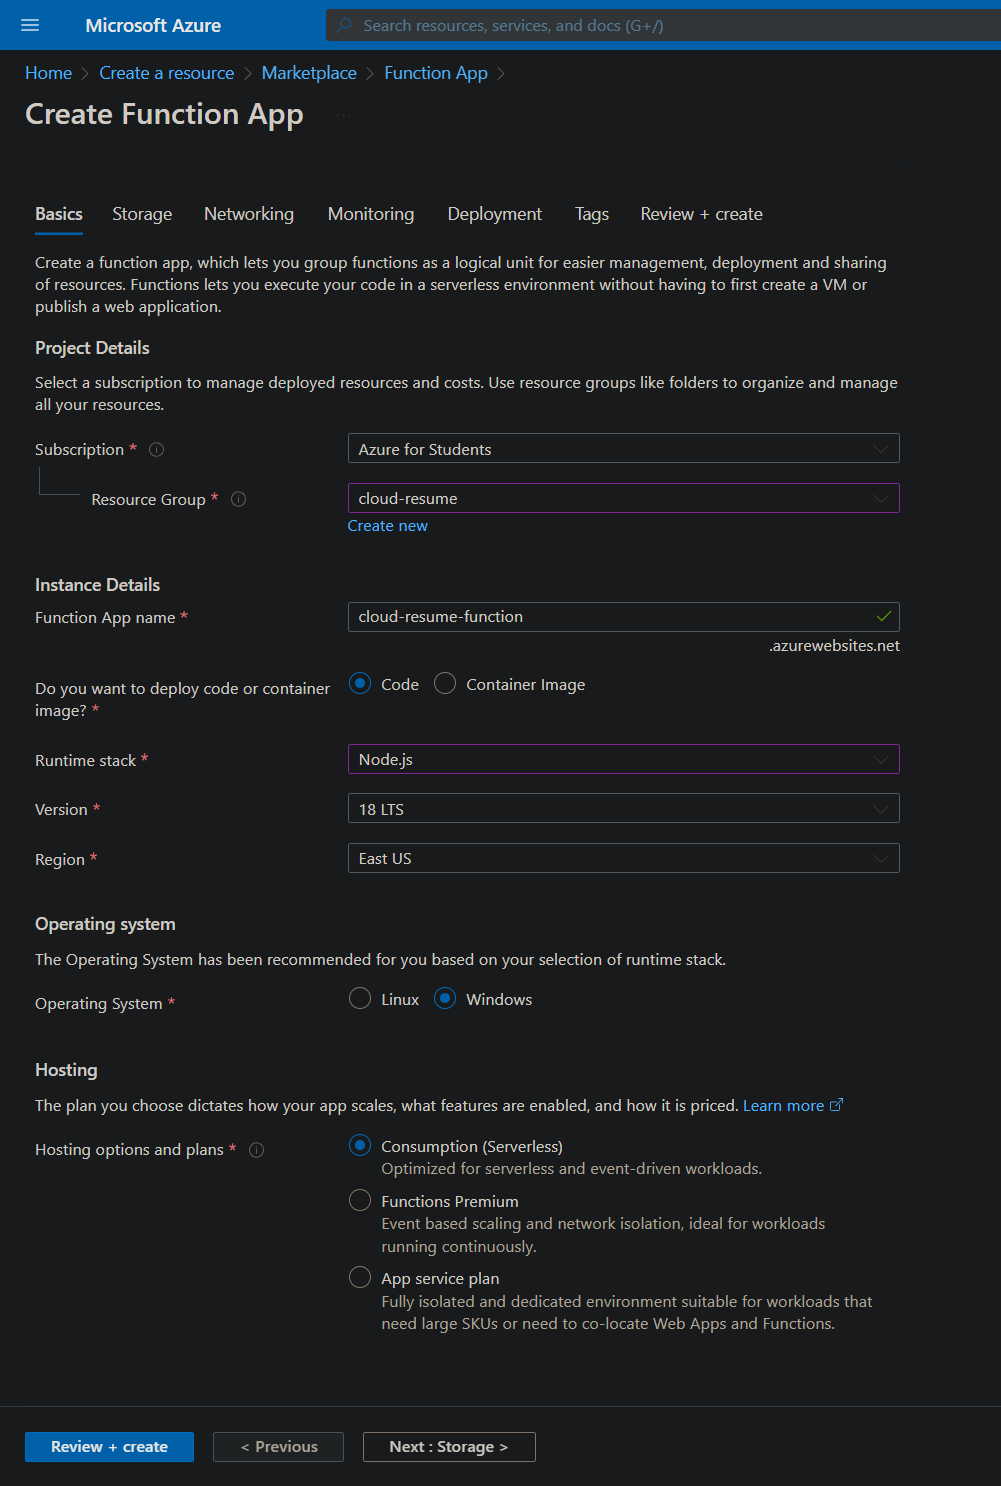Choose Linux as operating system
Screen dimensions: 1001x1486
click(360, 999)
